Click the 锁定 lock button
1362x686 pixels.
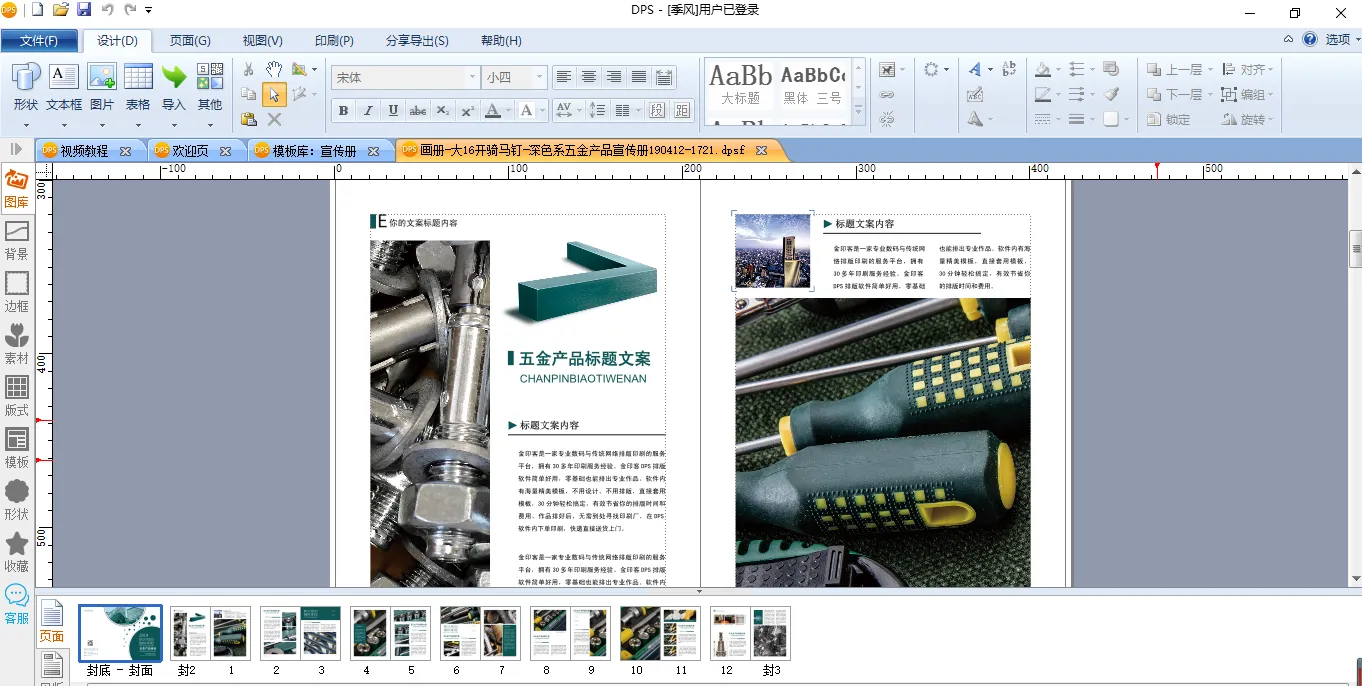pyautogui.click(x=1168, y=119)
